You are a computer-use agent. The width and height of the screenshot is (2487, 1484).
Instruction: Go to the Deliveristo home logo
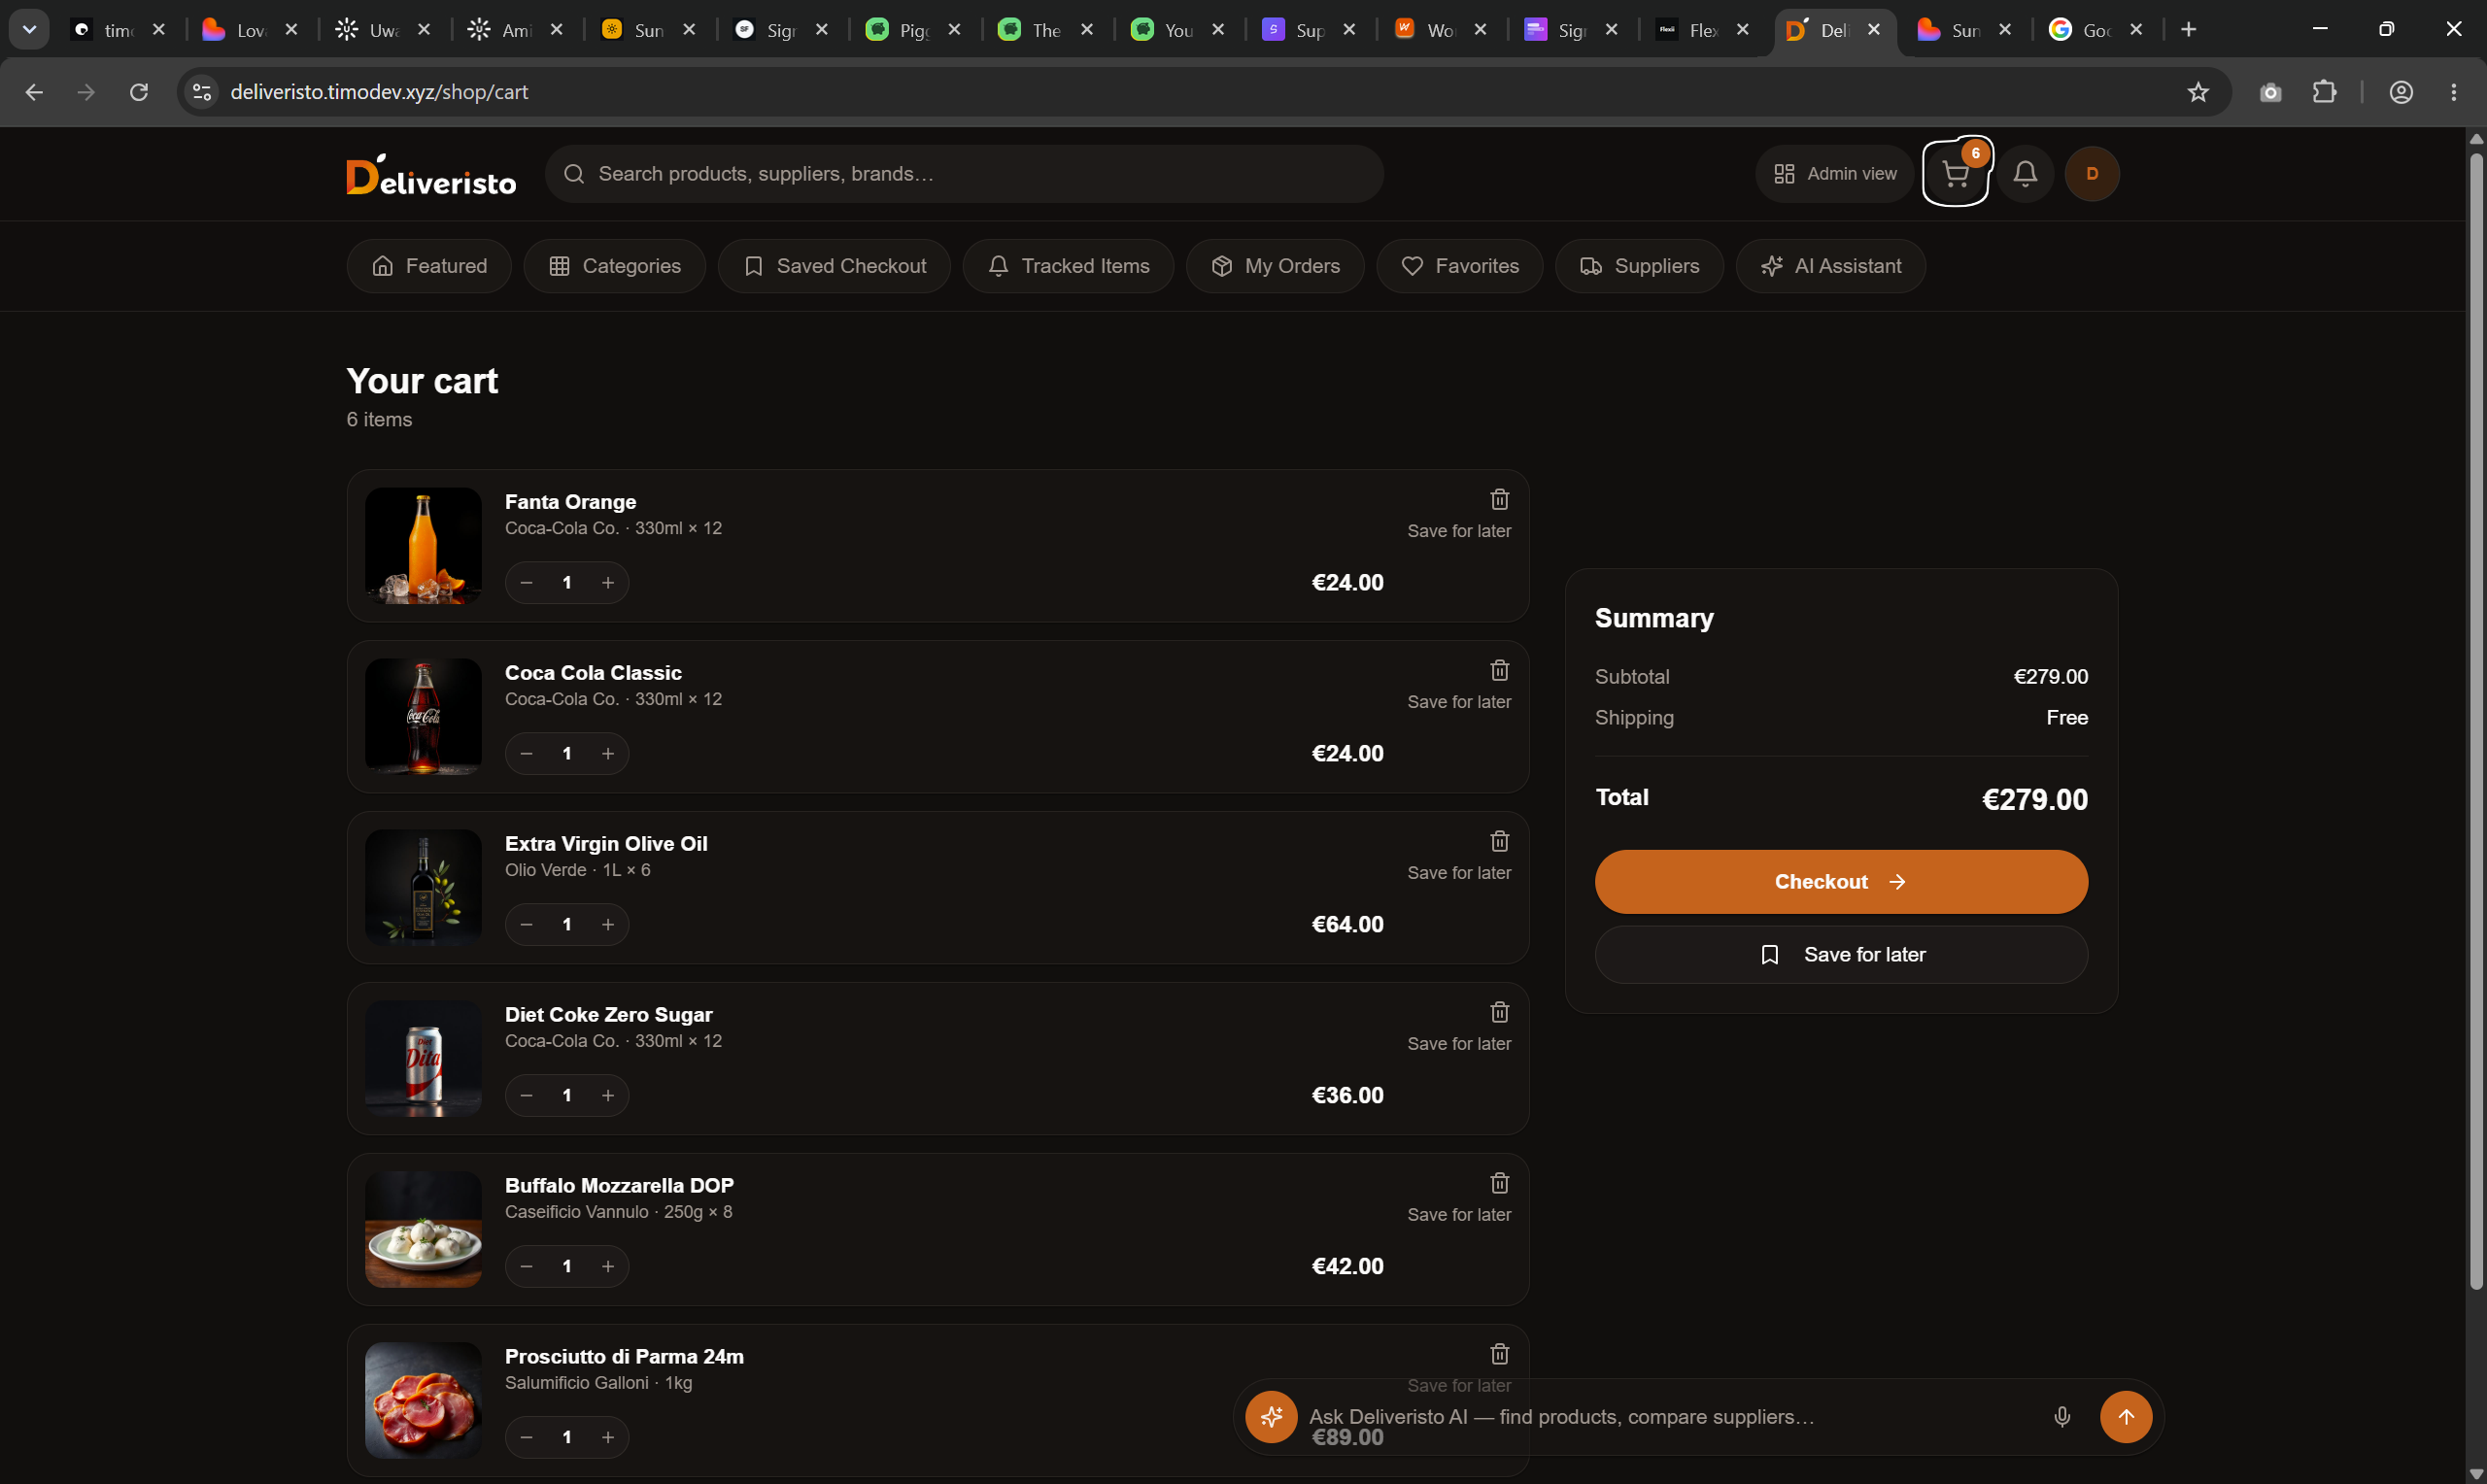pyautogui.click(x=431, y=175)
